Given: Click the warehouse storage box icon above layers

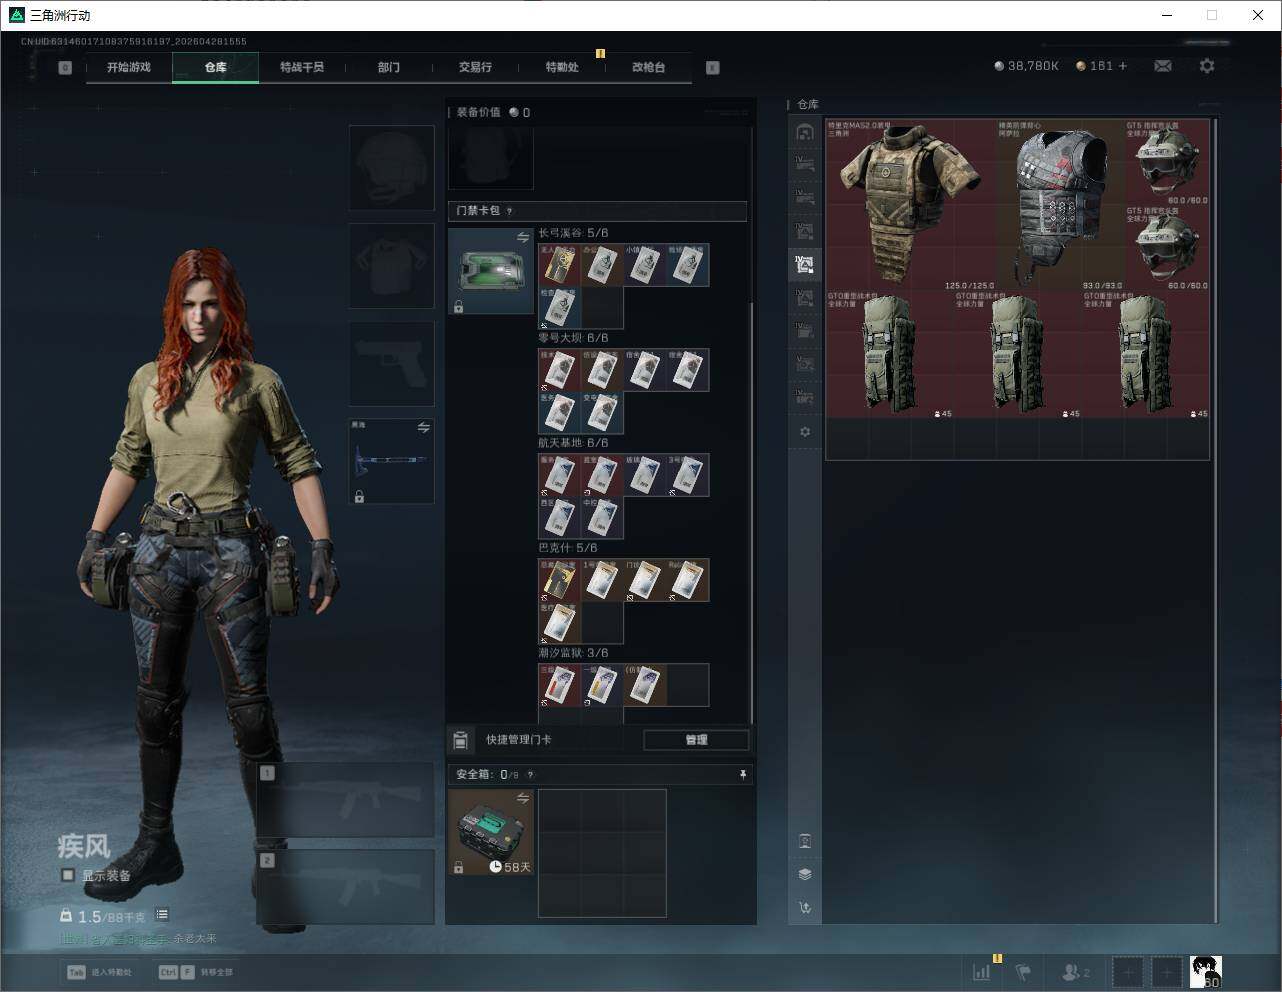Looking at the screenshot, I should (x=805, y=841).
